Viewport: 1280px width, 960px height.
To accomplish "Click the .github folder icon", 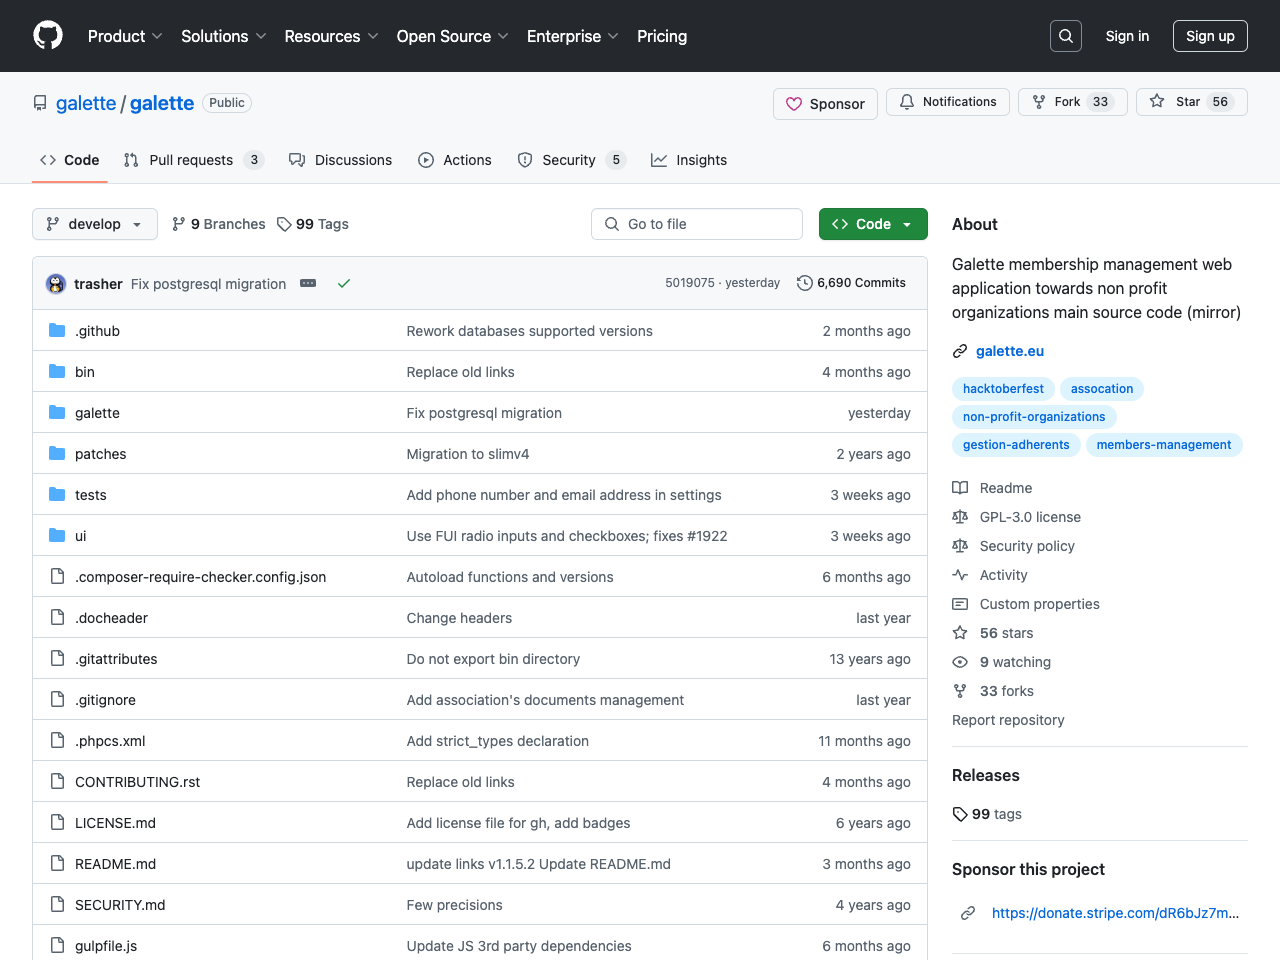I will [x=57, y=330].
